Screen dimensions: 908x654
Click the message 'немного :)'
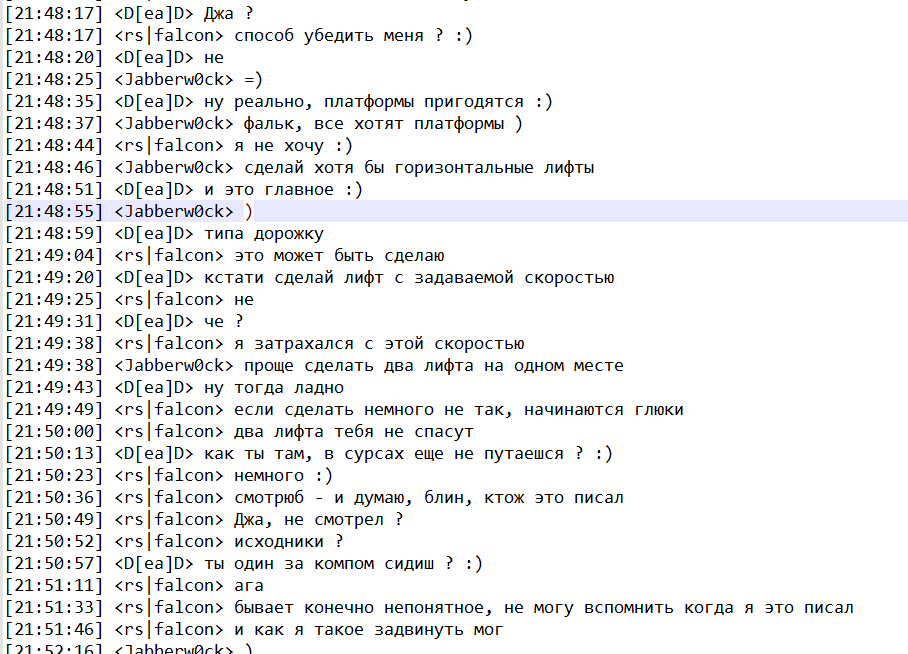pyautogui.click(x=283, y=476)
